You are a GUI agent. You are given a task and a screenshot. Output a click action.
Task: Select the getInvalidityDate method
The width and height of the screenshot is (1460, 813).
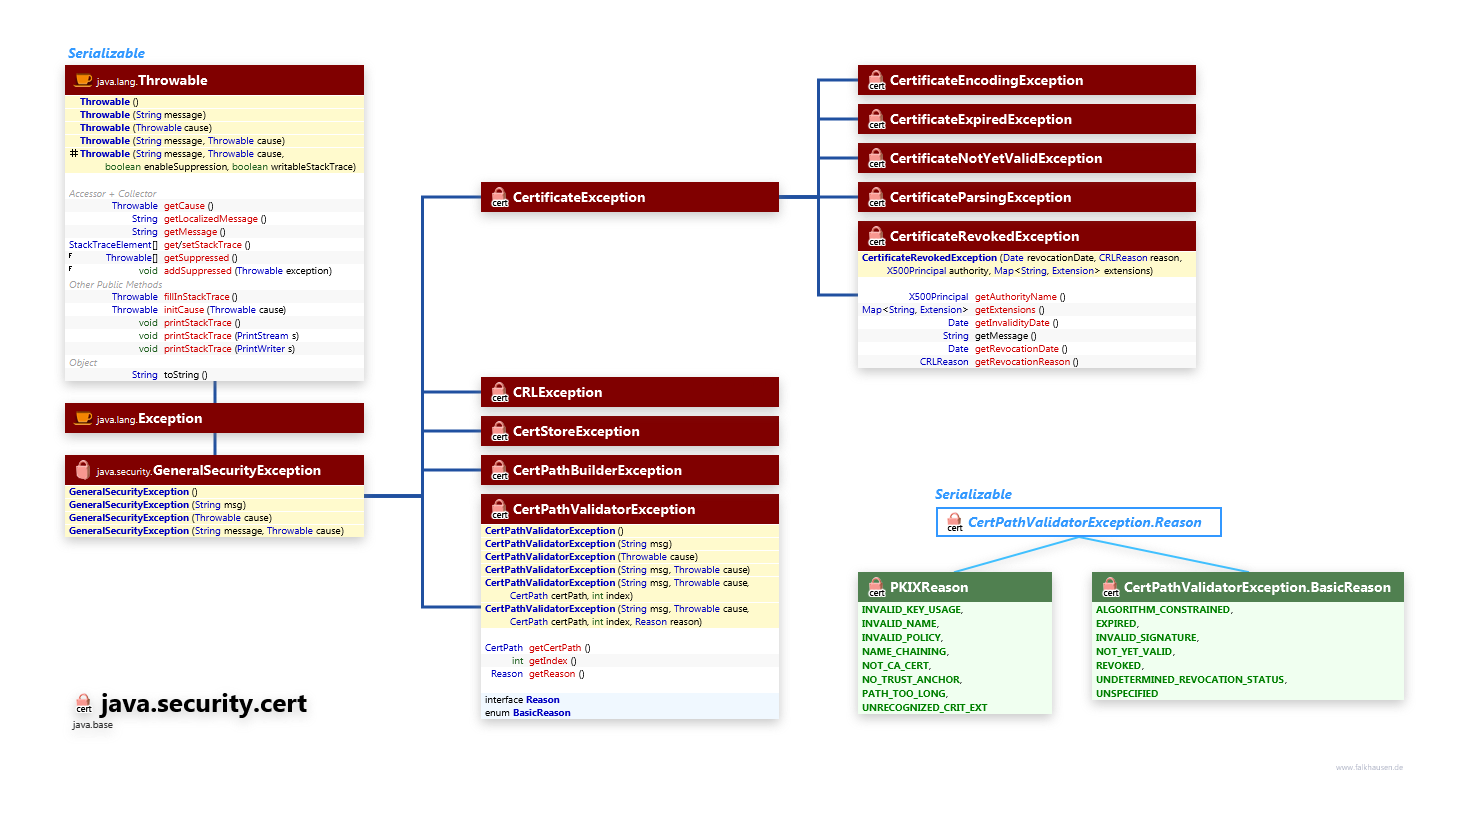(1012, 323)
